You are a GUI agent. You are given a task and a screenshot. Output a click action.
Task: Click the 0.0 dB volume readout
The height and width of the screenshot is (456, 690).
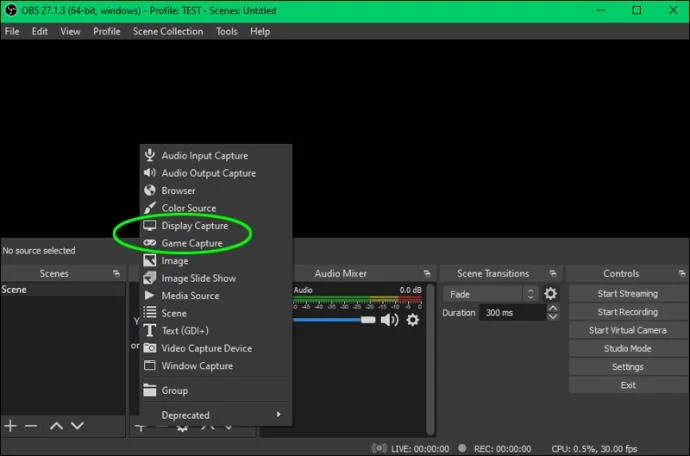pos(411,290)
